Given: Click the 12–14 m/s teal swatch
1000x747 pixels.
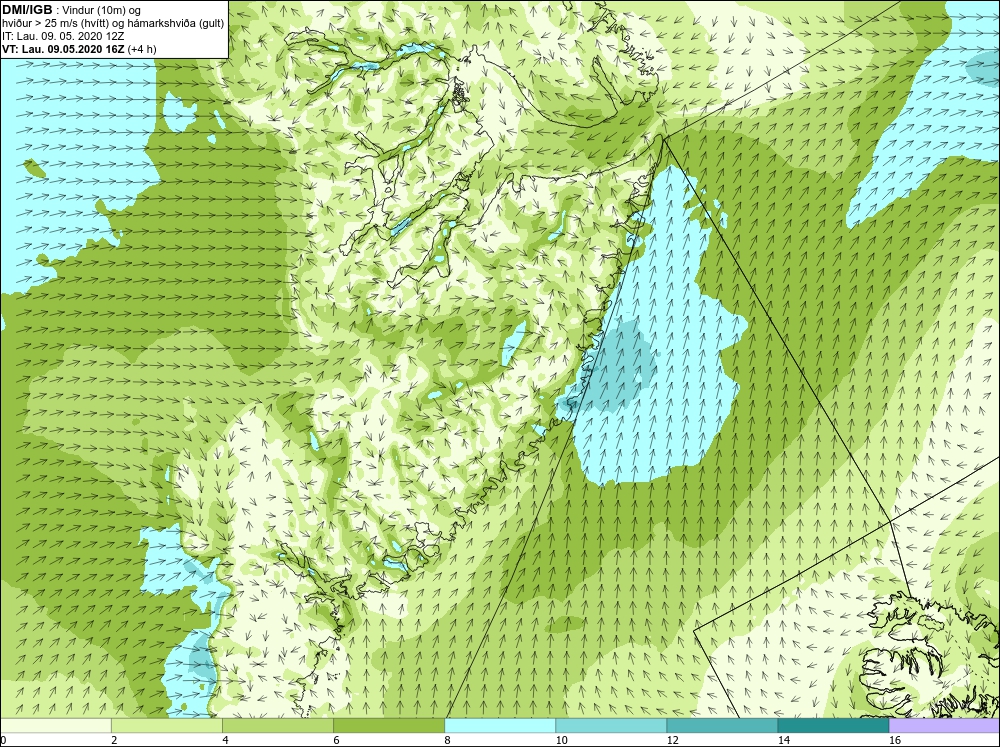Looking at the screenshot, I should (x=722, y=726).
